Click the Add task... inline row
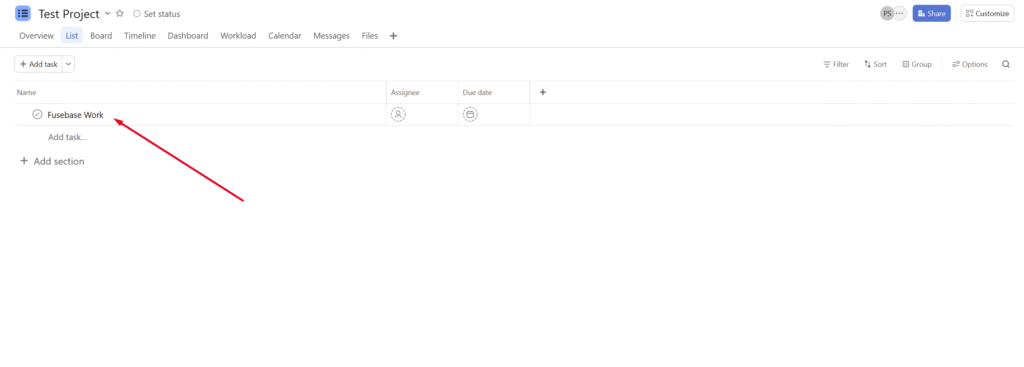 tap(67, 137)
